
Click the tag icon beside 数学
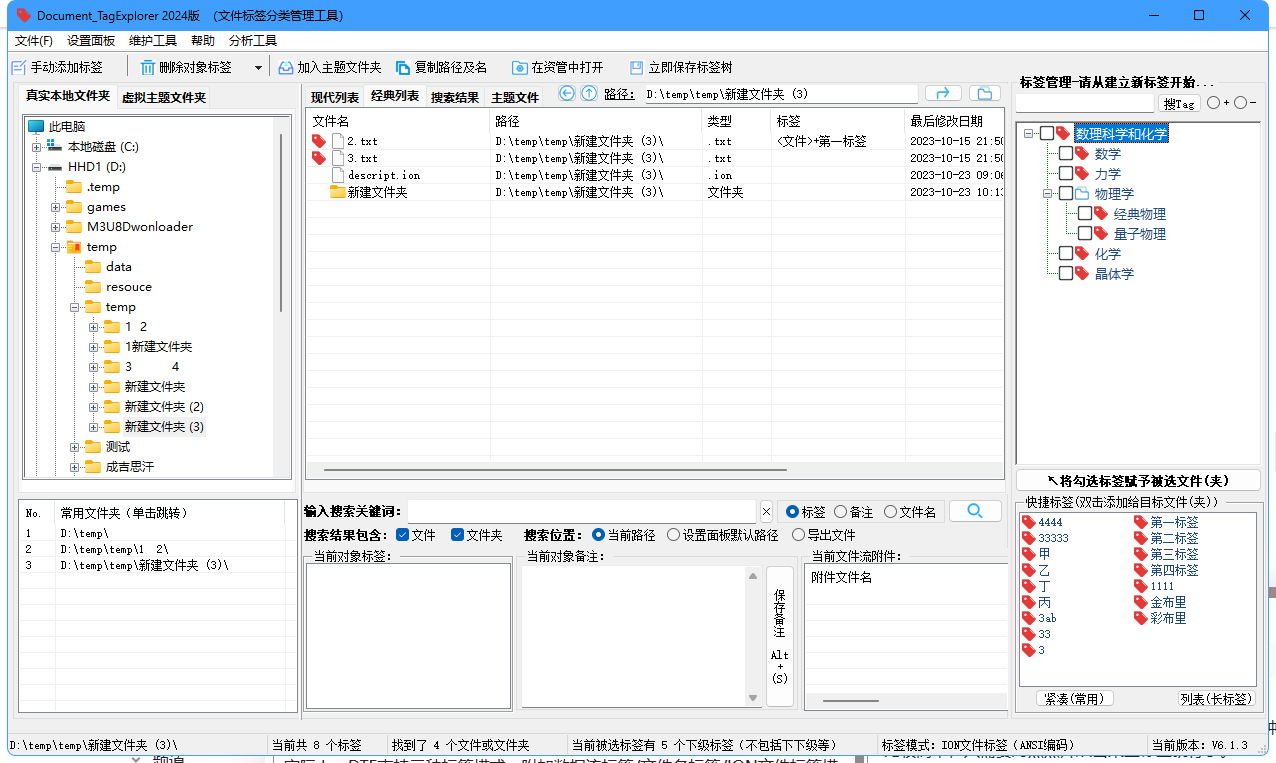(1082, 153)
